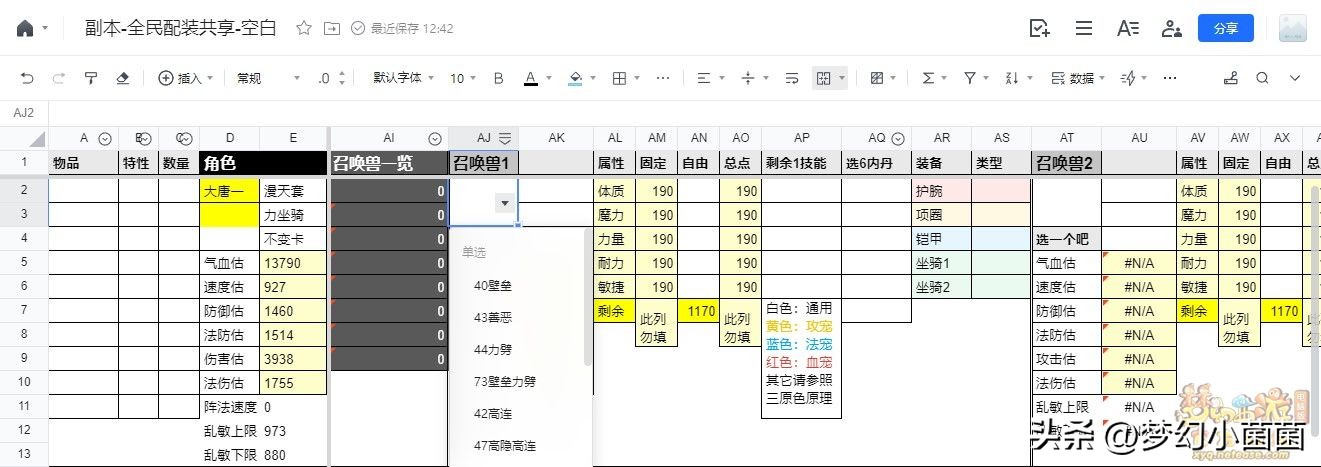Click the fill color bucket swatch
Image resolution: width=1321 pixels, height=467 pixels.
tap(575, 78)
